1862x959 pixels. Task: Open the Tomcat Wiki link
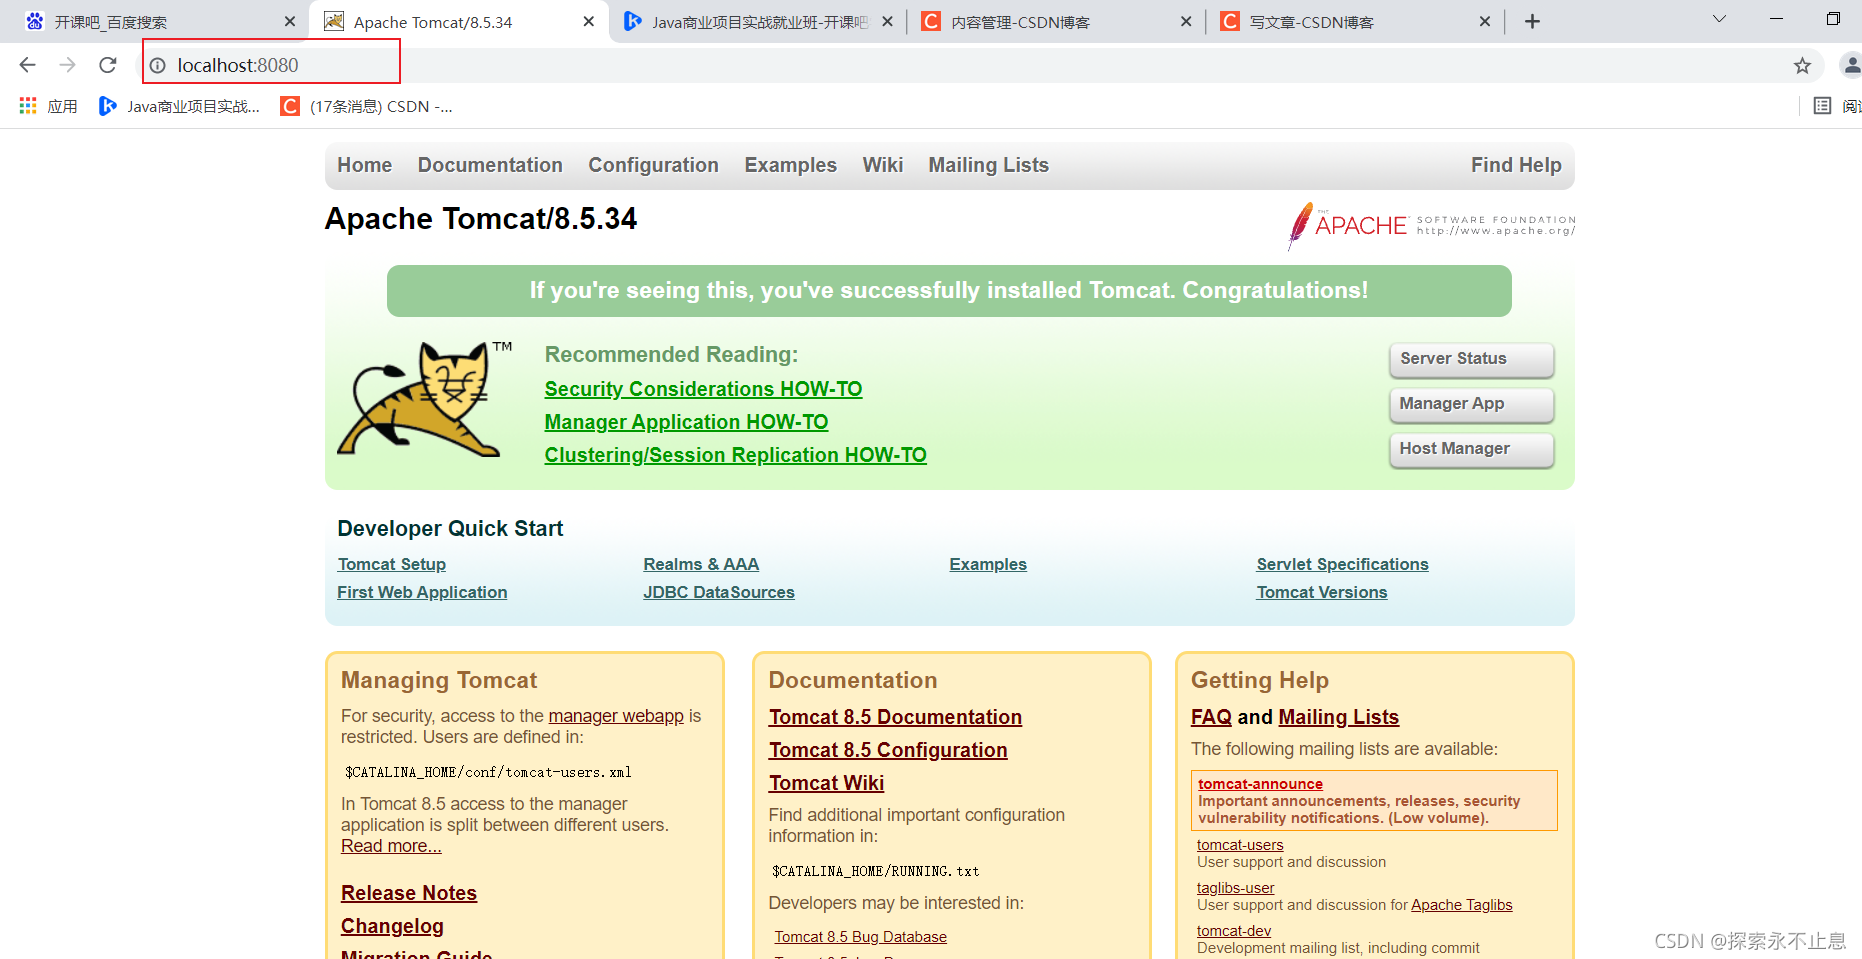click(x=826, y=783)
